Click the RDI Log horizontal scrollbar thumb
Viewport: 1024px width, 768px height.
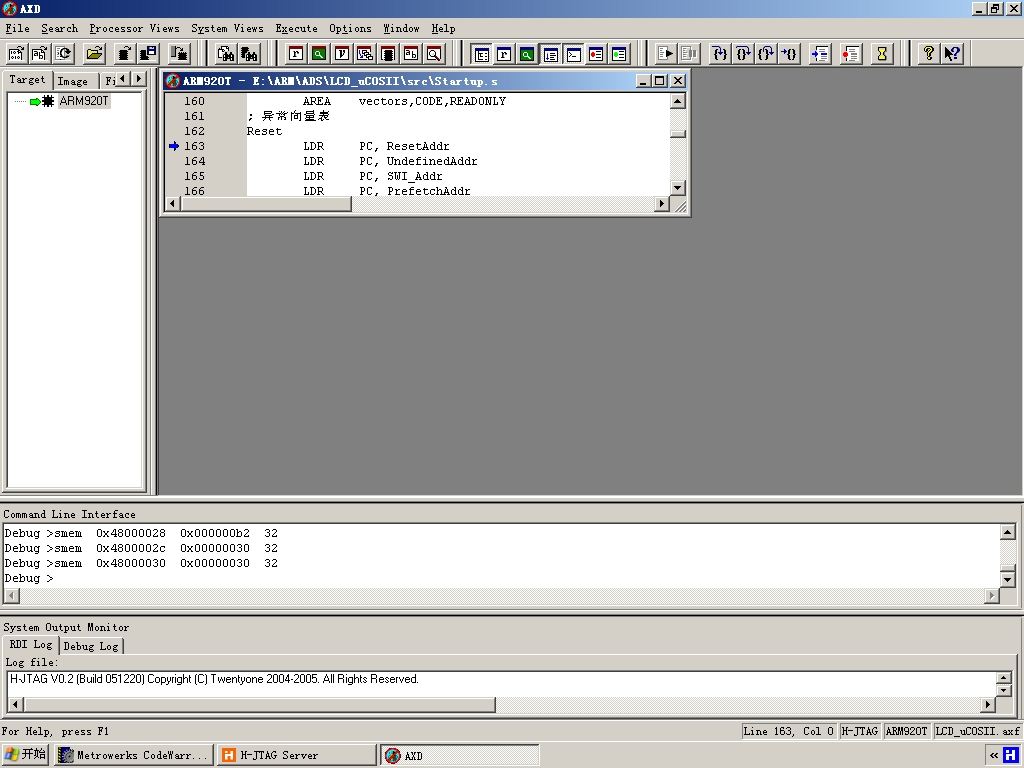[259, 705]
